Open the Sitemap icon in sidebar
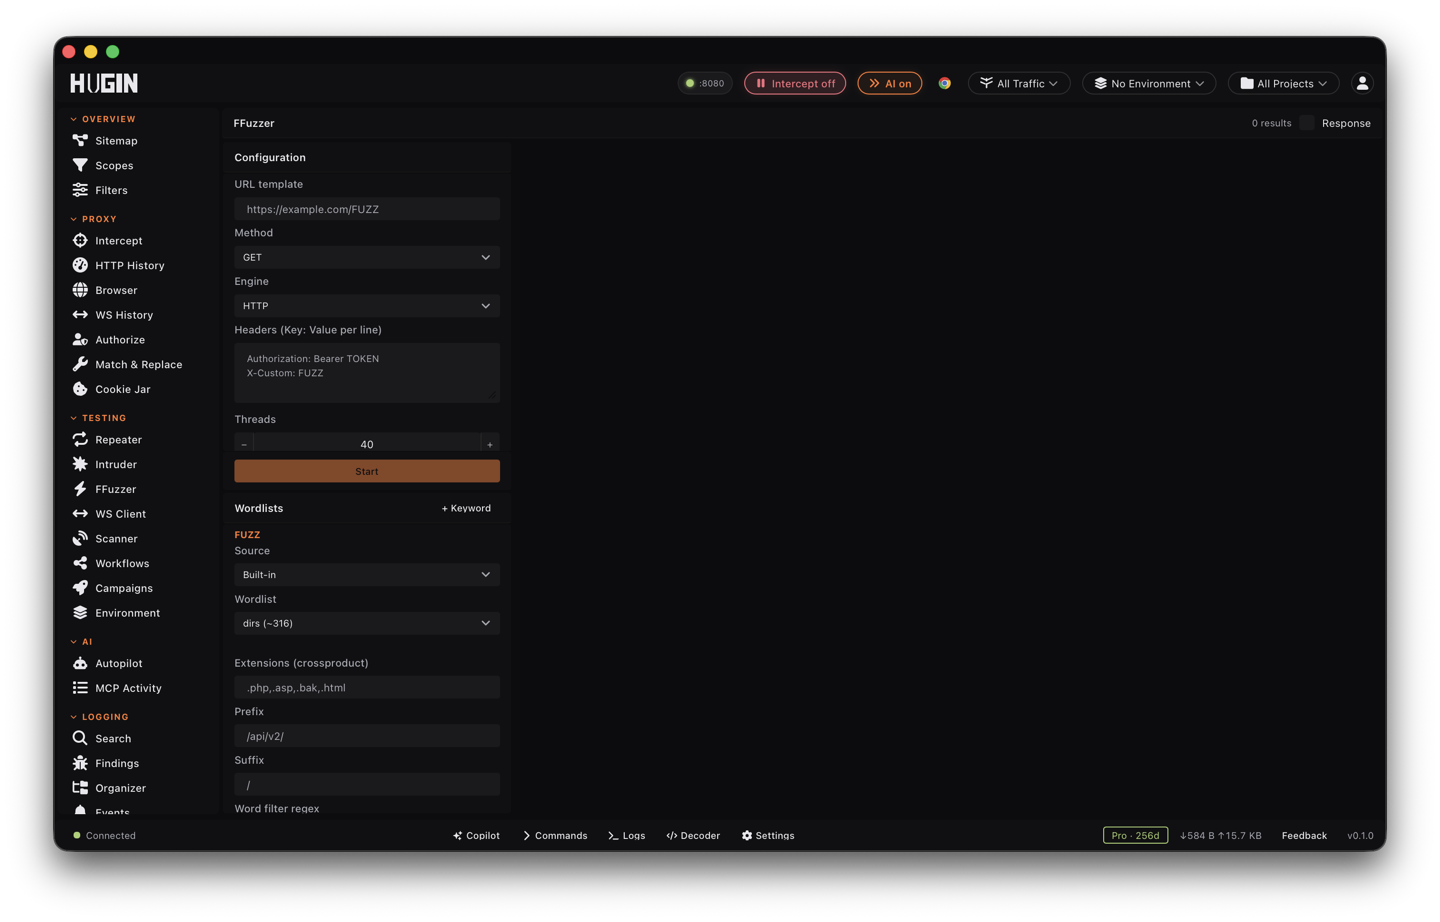This screenshot has height=922, width=1440. pos(80,141)
